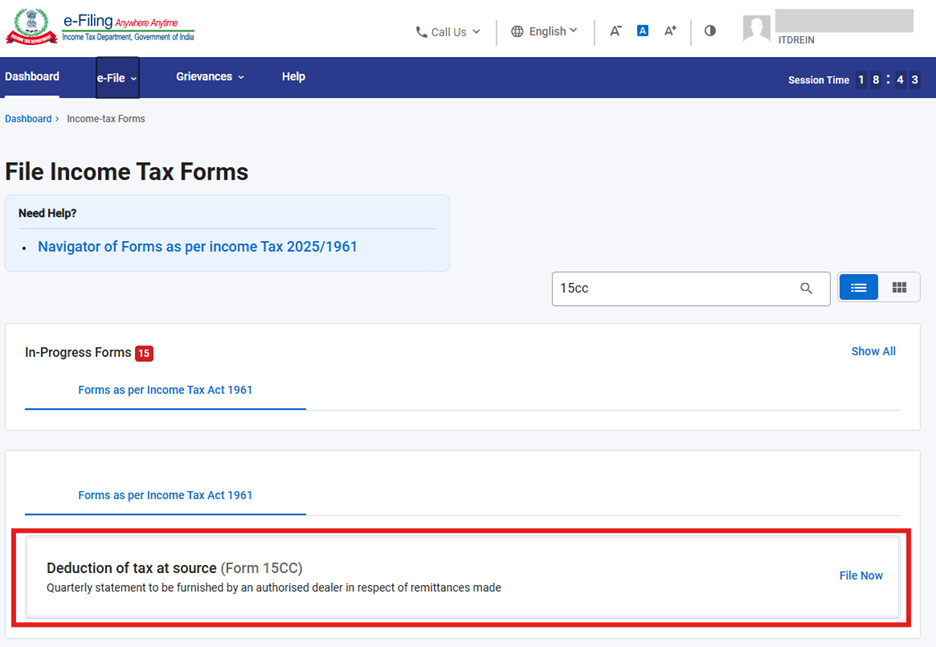The image size is (936, 647).
Task: Reset font size with blue A icon
Action: pos(642,31)
